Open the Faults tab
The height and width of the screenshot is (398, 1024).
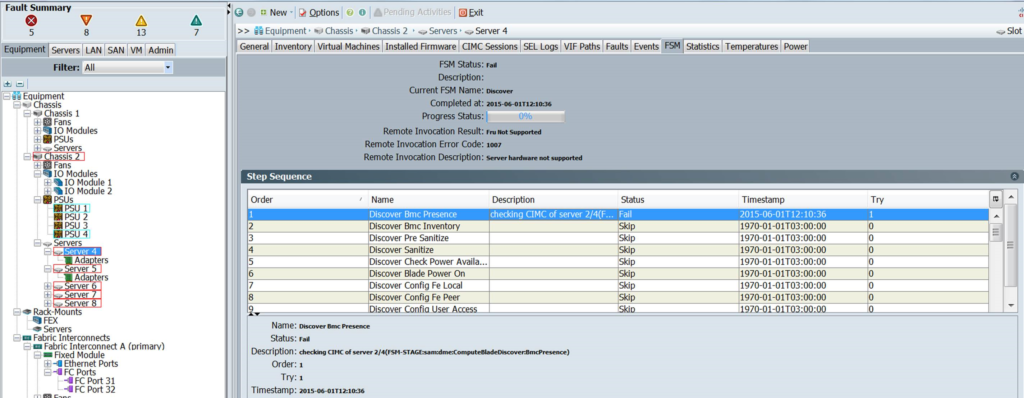[616, 46]
